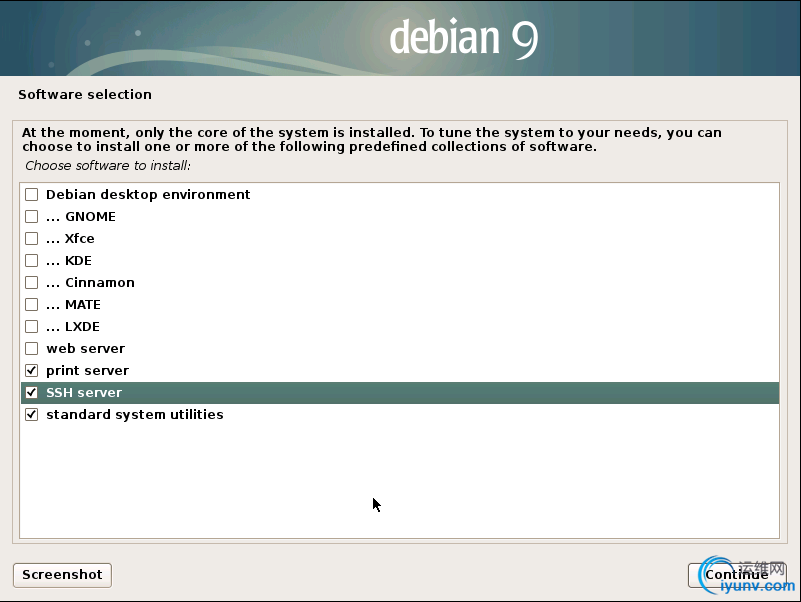Uncheck the print server checkbox

(x=32, y=371)
